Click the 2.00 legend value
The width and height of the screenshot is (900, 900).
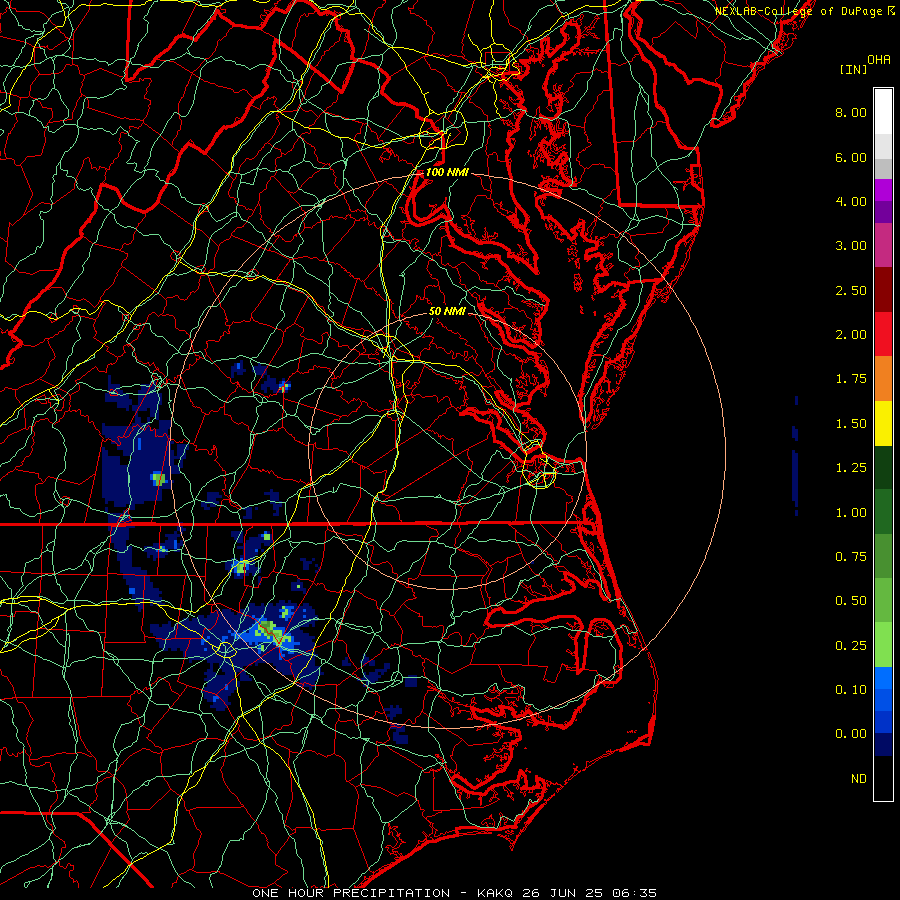pyautogui.click(x=851, y=335)
